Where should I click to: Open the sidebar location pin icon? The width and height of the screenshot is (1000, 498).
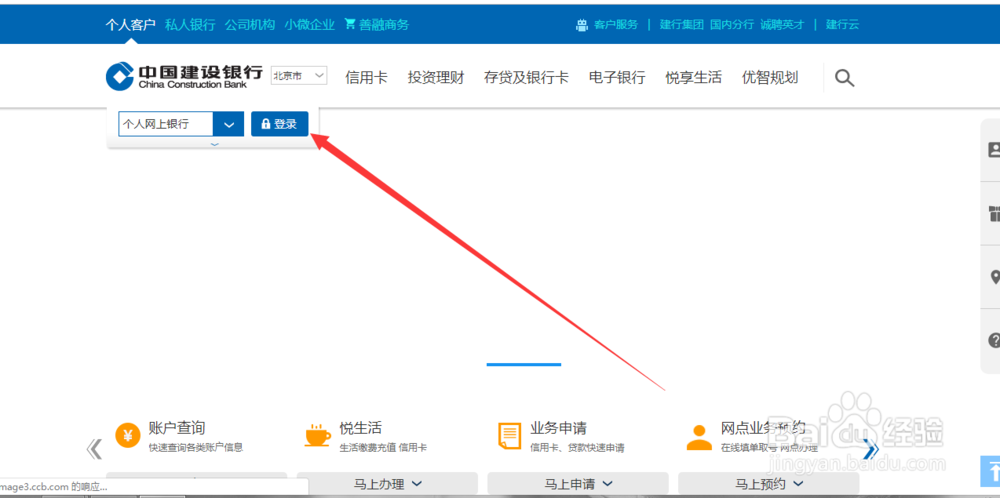tap(994, 277)
